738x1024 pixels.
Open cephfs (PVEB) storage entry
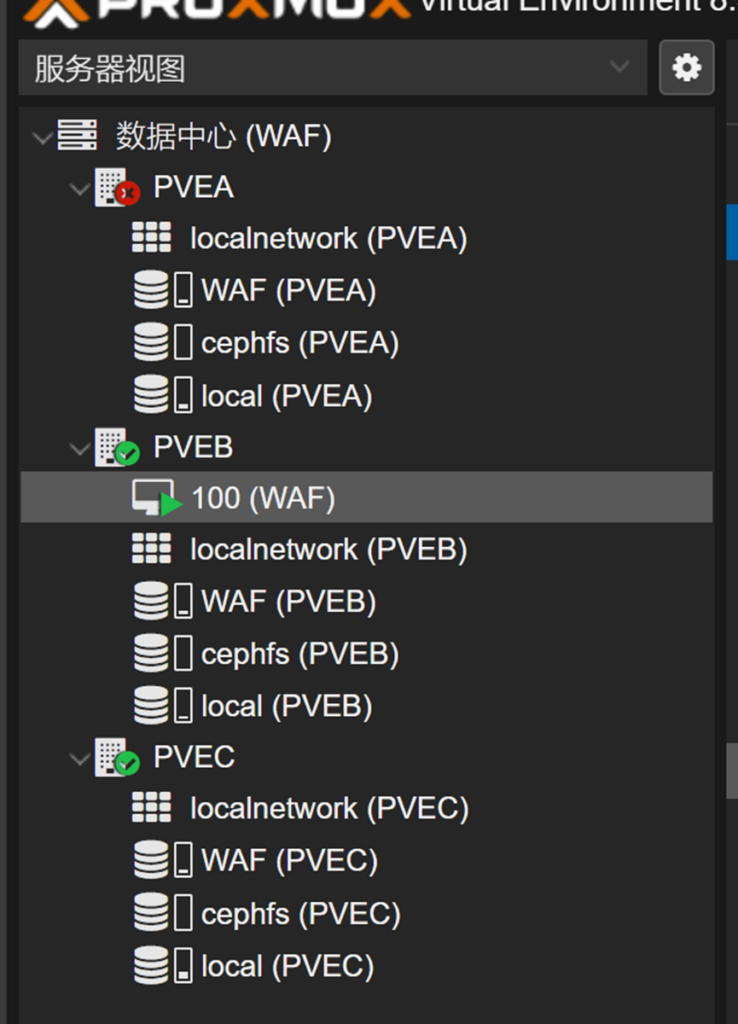[300, 654]
